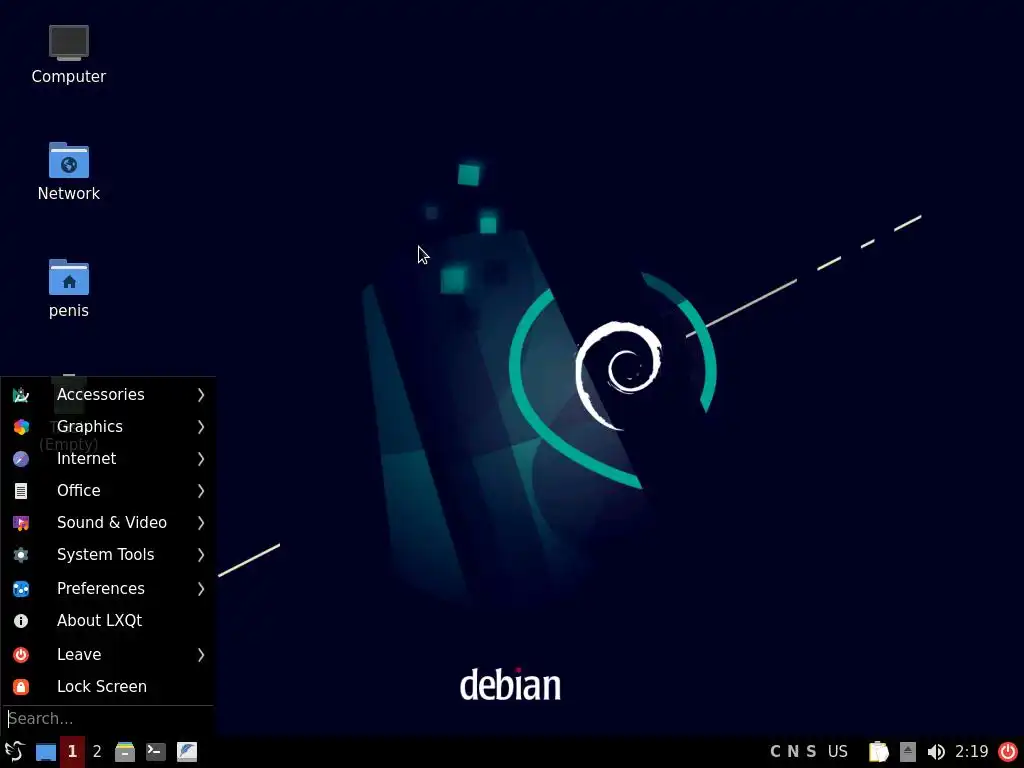1024x768 pixels.
Task: Select About LXQt menu entry
Action: pos(108,620)
